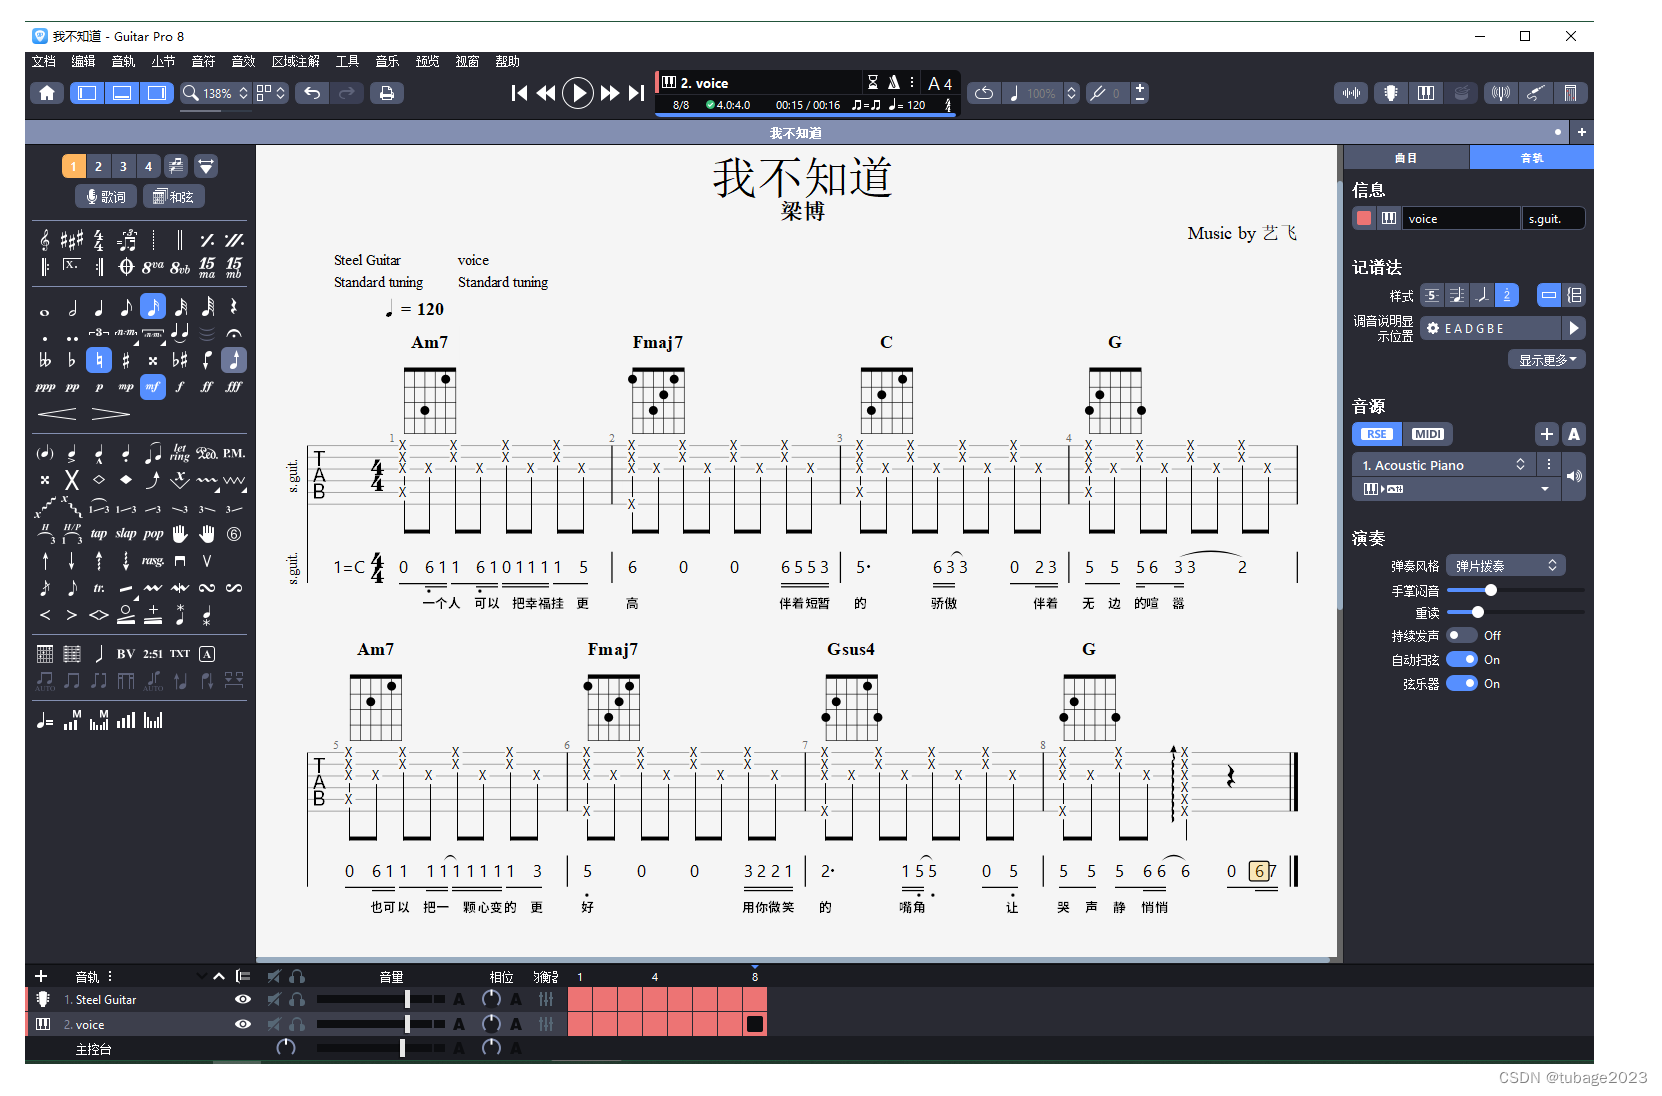The width and height of the screenshot is (1662, 1096).
Task: Toggle the left panel visibility
Action: [87, 93]
